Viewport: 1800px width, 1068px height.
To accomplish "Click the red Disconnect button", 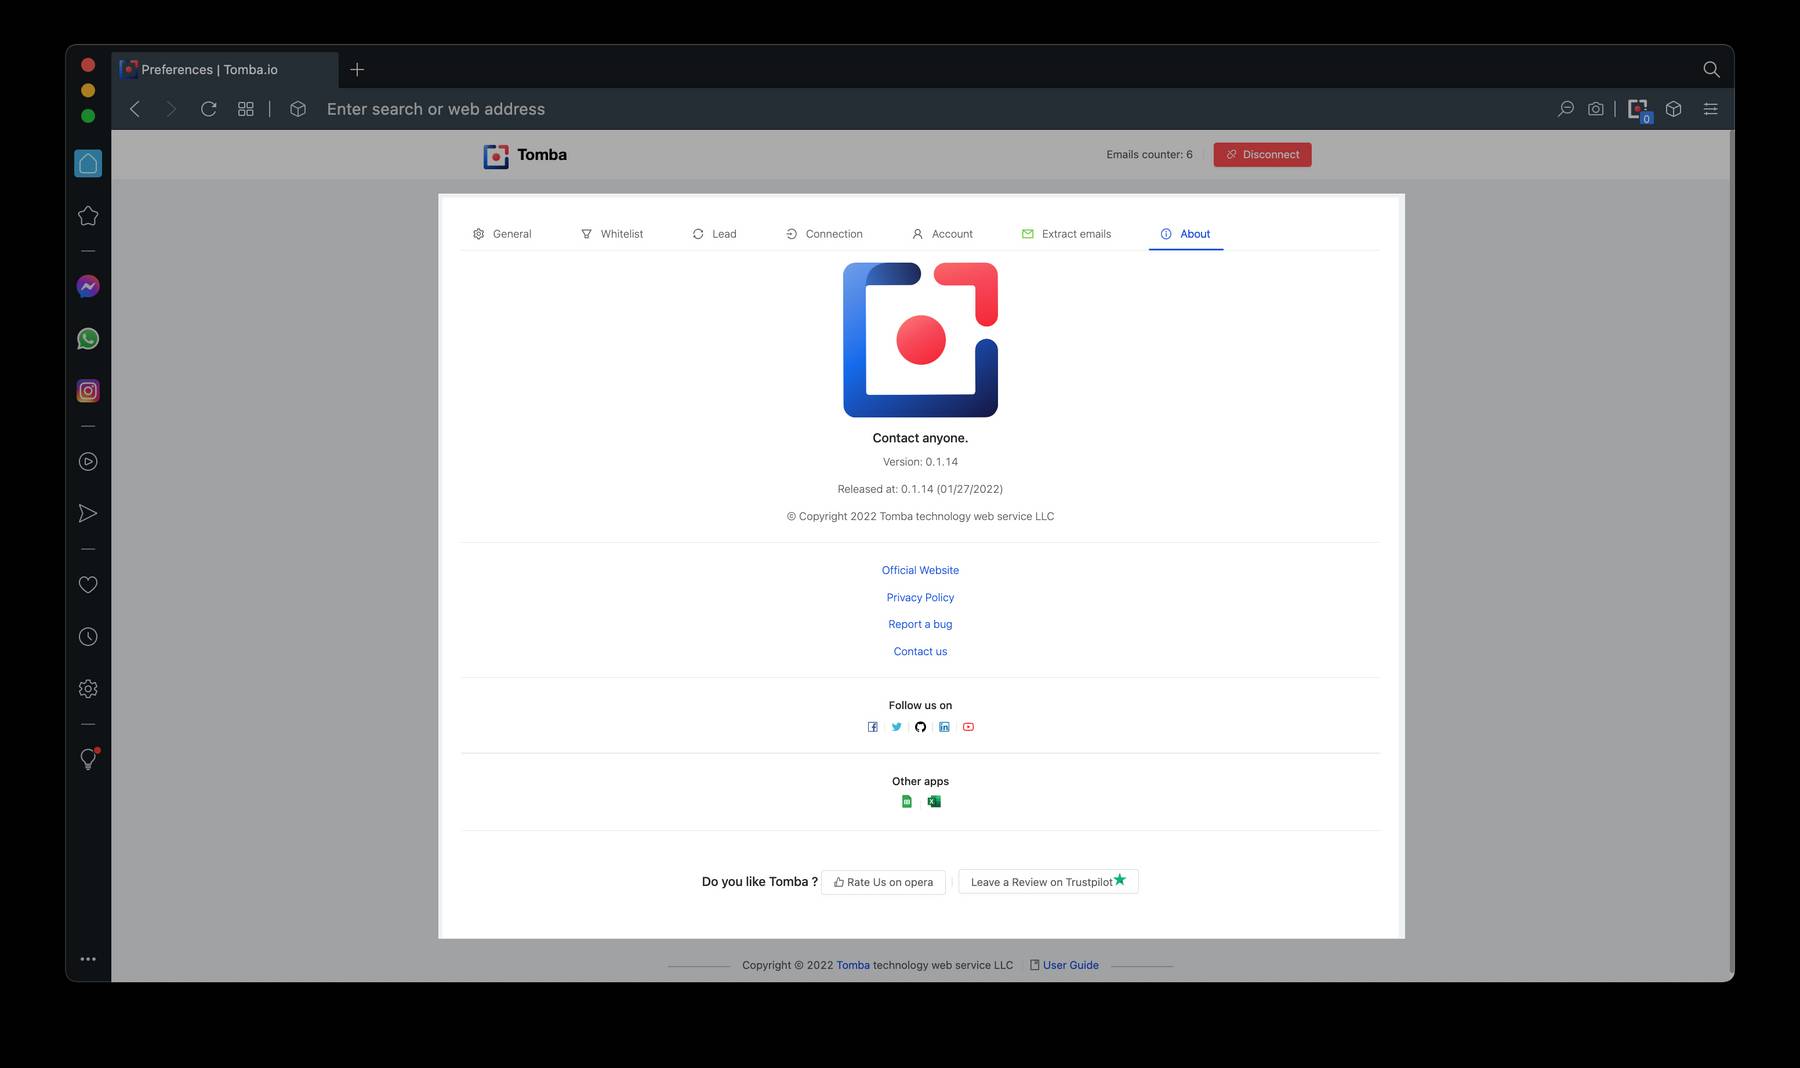I will pos(1262,155).
